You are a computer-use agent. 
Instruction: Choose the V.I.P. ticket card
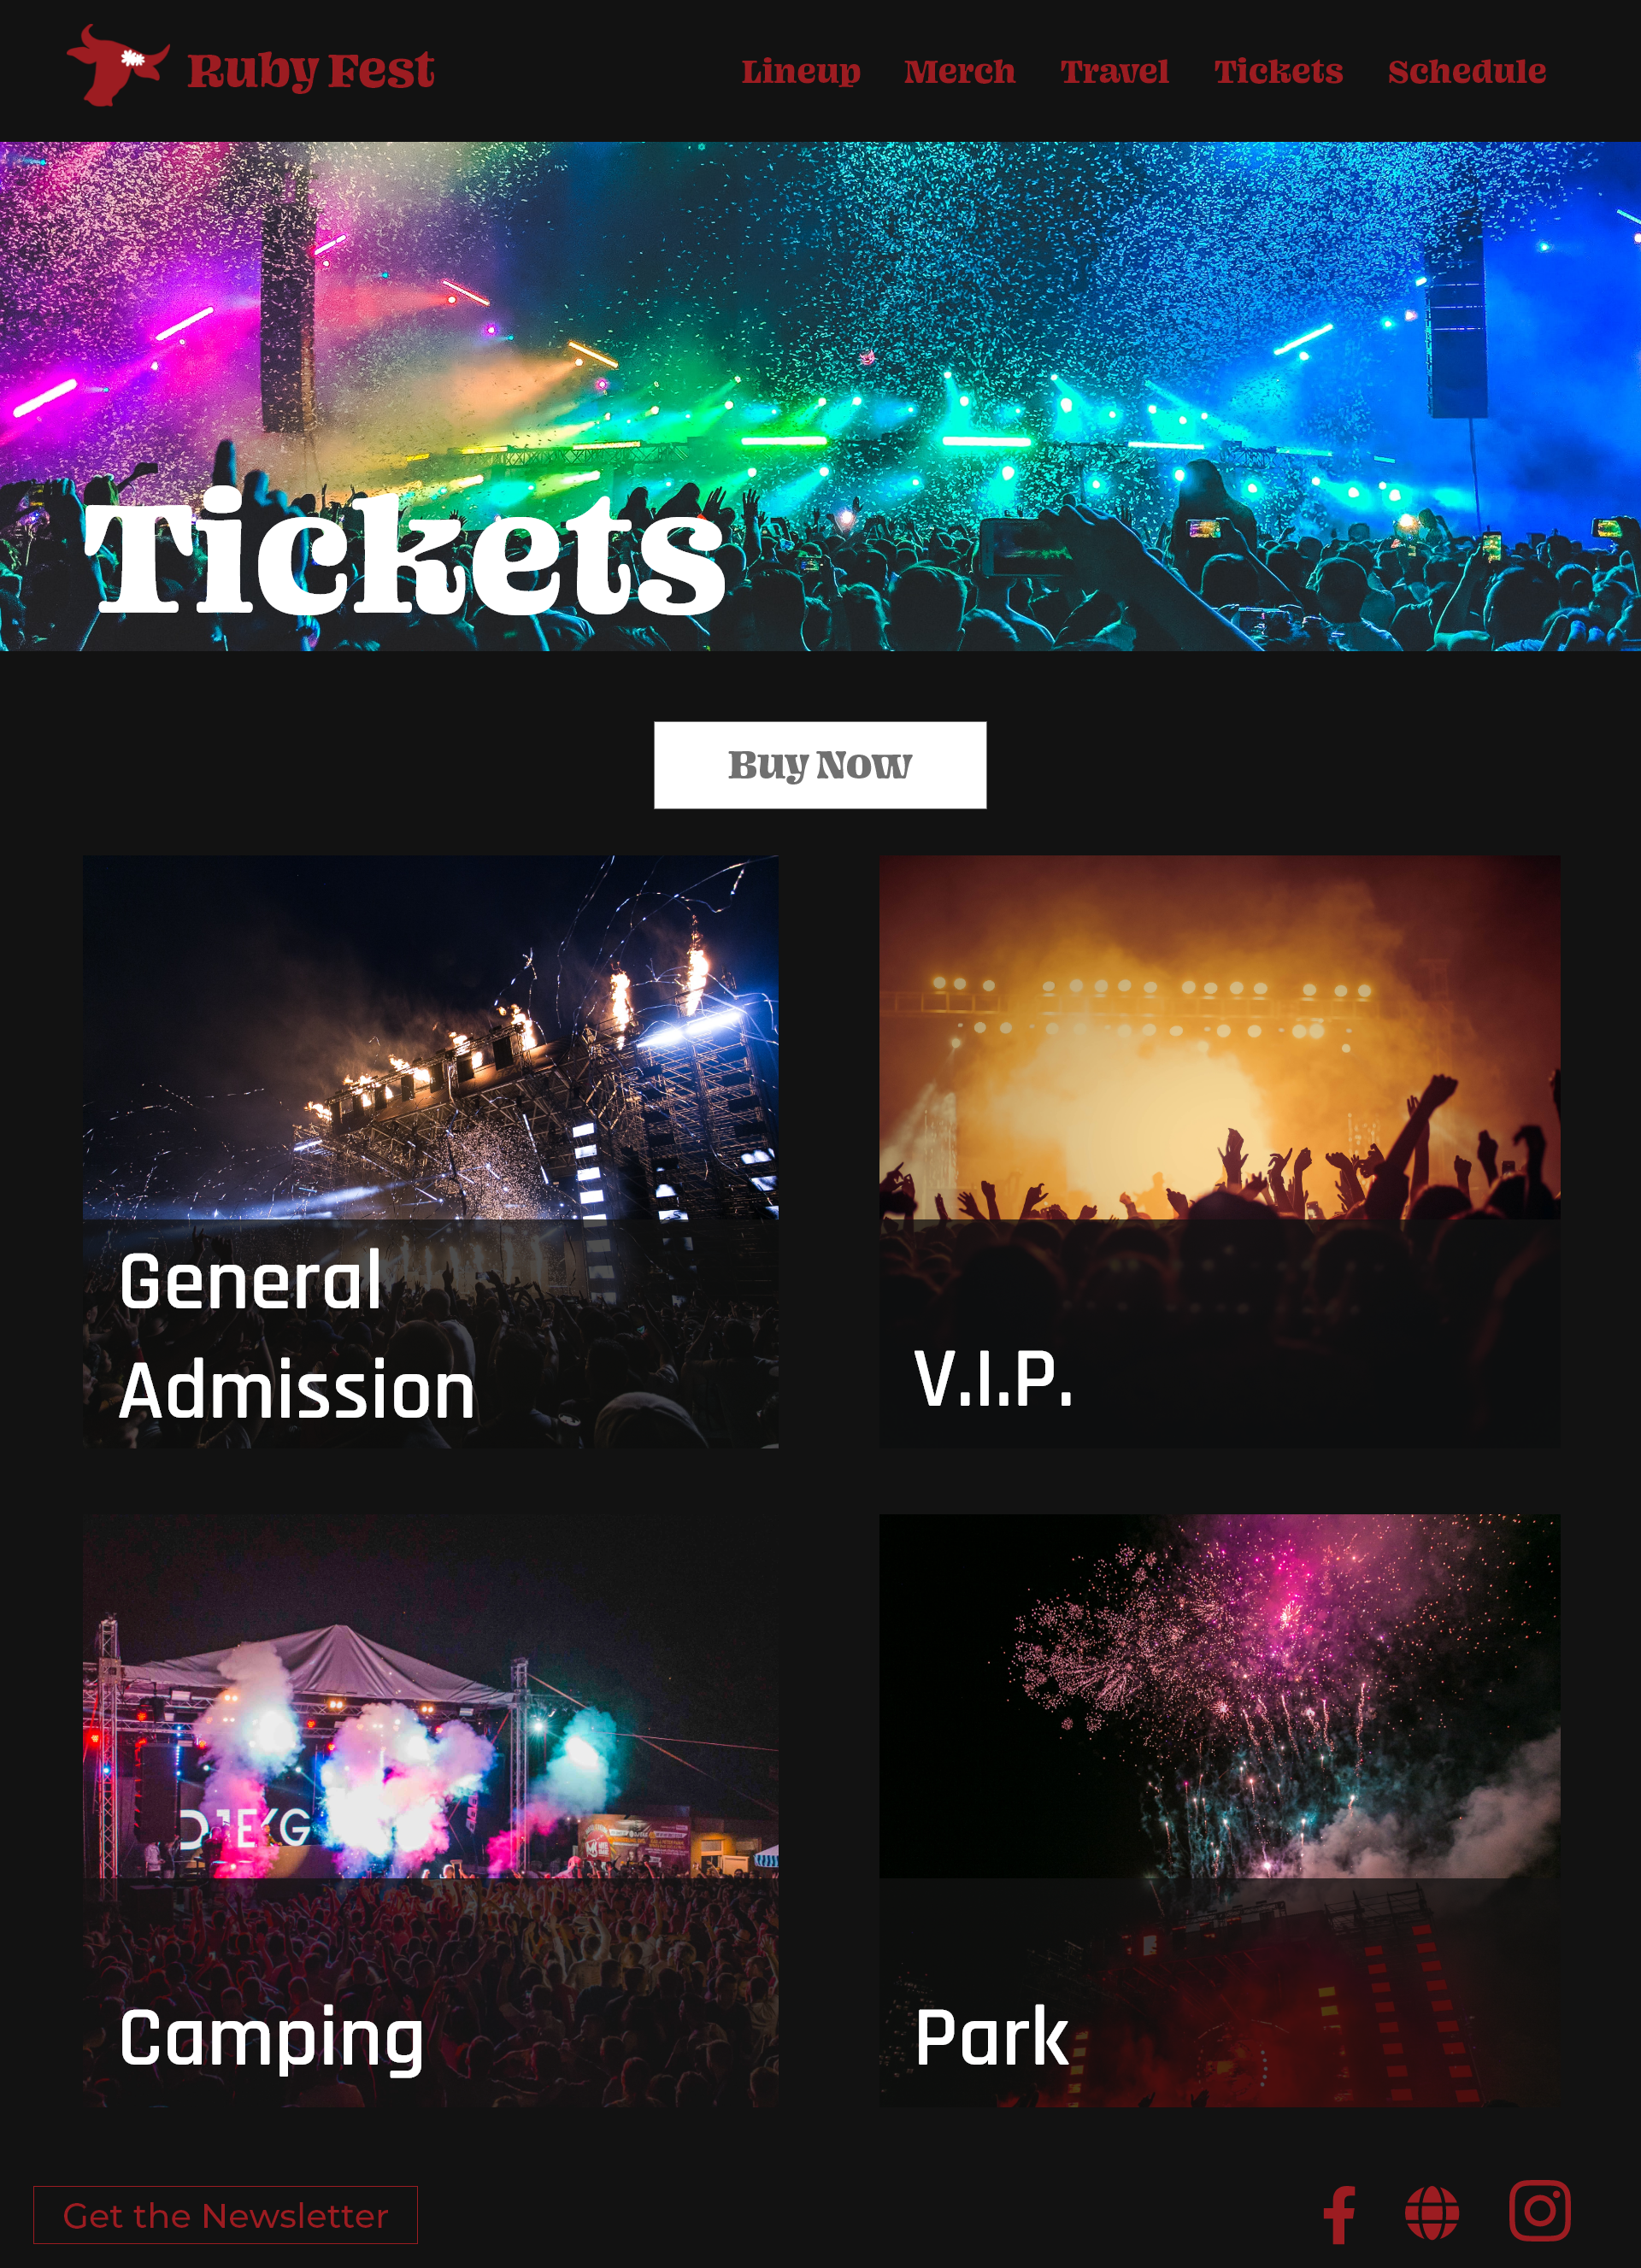tap(1220, 1151)
